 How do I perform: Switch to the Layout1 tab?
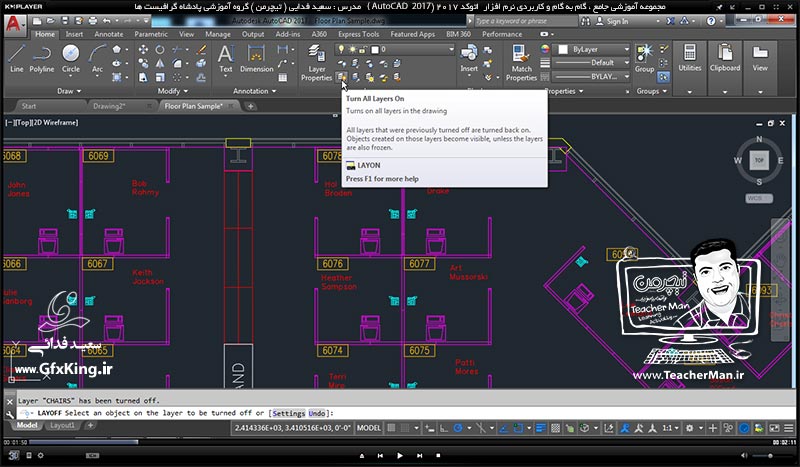[x=62, y=425]
